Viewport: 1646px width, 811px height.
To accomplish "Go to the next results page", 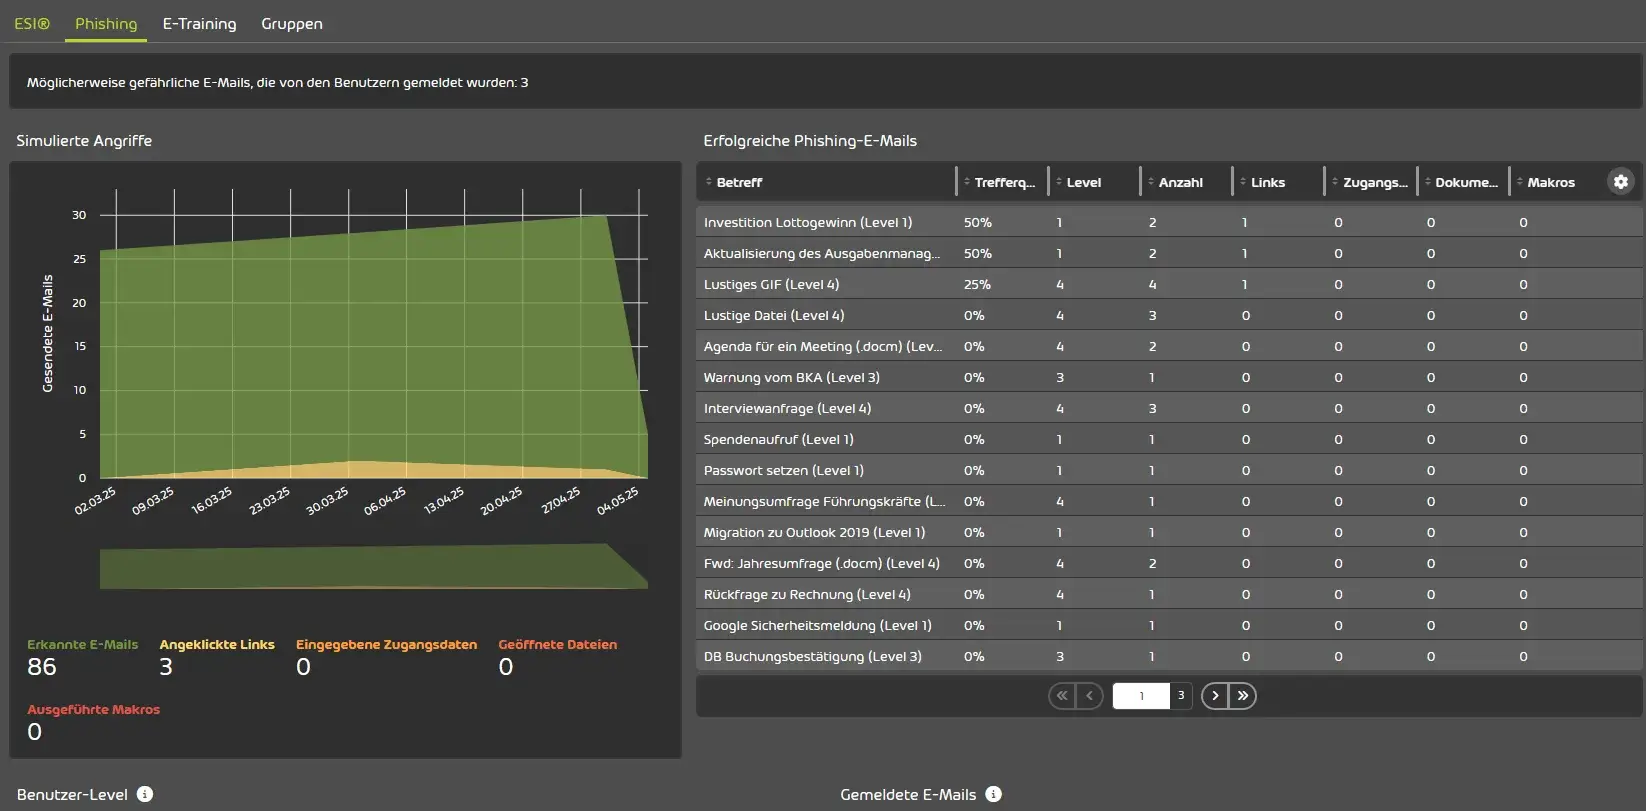I will click(1215, 696).
